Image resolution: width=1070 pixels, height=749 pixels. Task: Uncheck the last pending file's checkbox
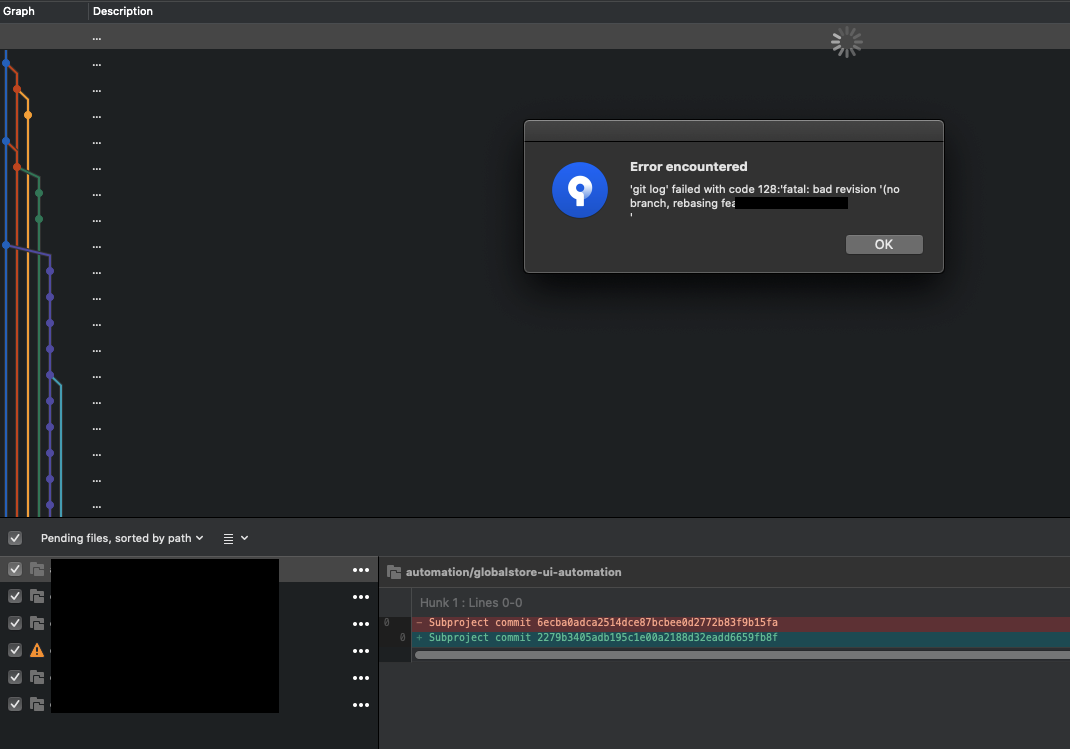15,704
